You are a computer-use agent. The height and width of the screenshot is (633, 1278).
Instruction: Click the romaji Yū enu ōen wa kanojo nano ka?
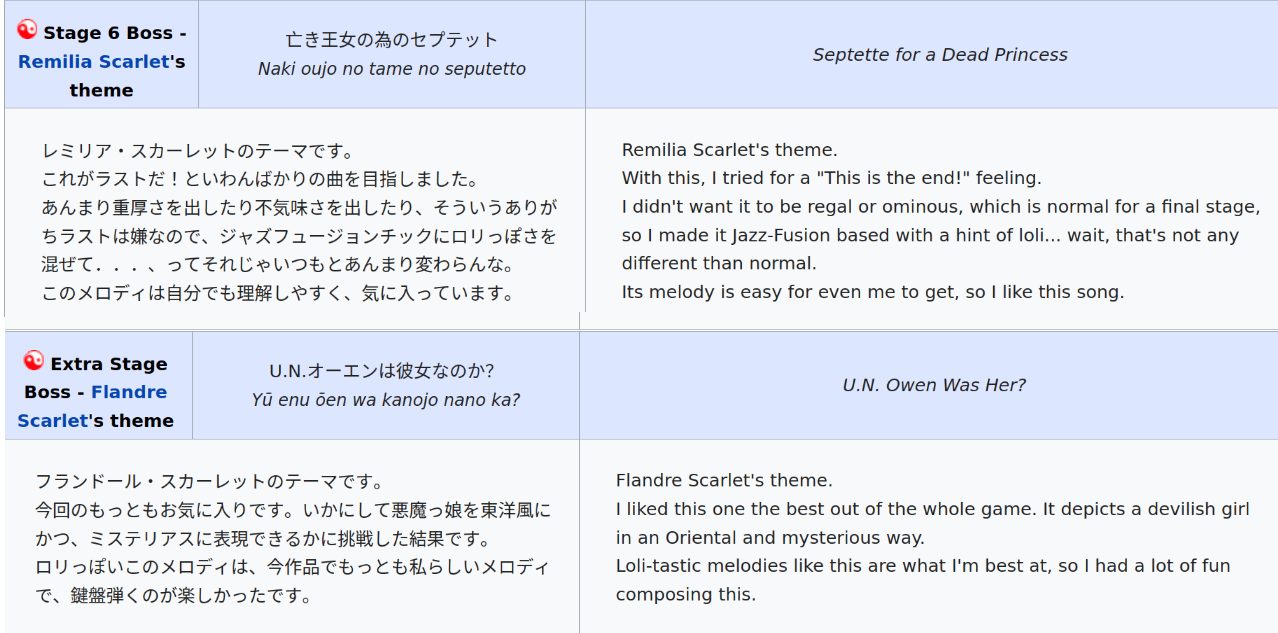(x=386, y=400)
